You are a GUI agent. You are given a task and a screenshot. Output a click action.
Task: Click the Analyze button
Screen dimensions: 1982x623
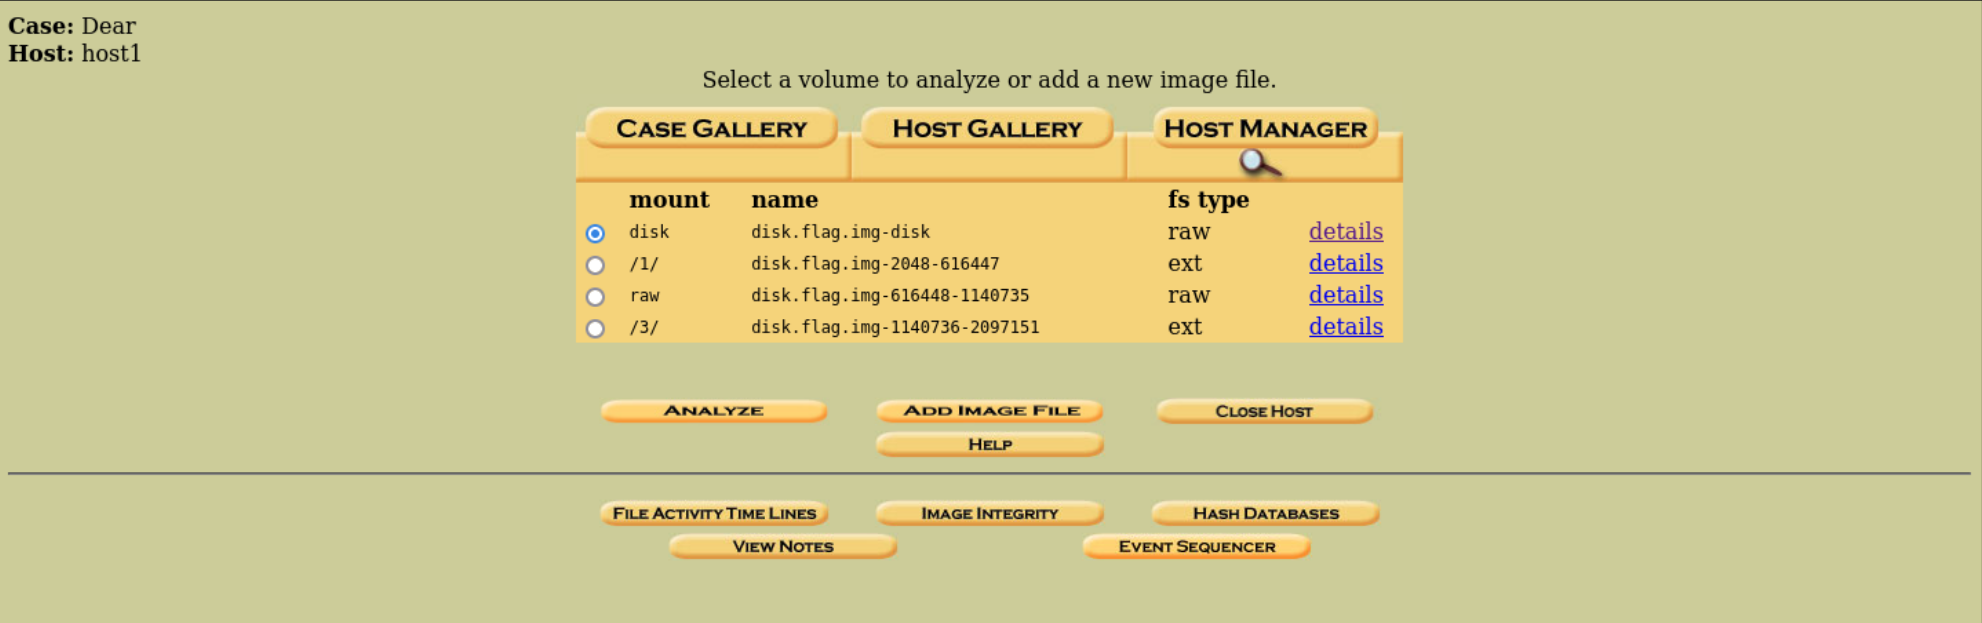click(x=714, y=411)
